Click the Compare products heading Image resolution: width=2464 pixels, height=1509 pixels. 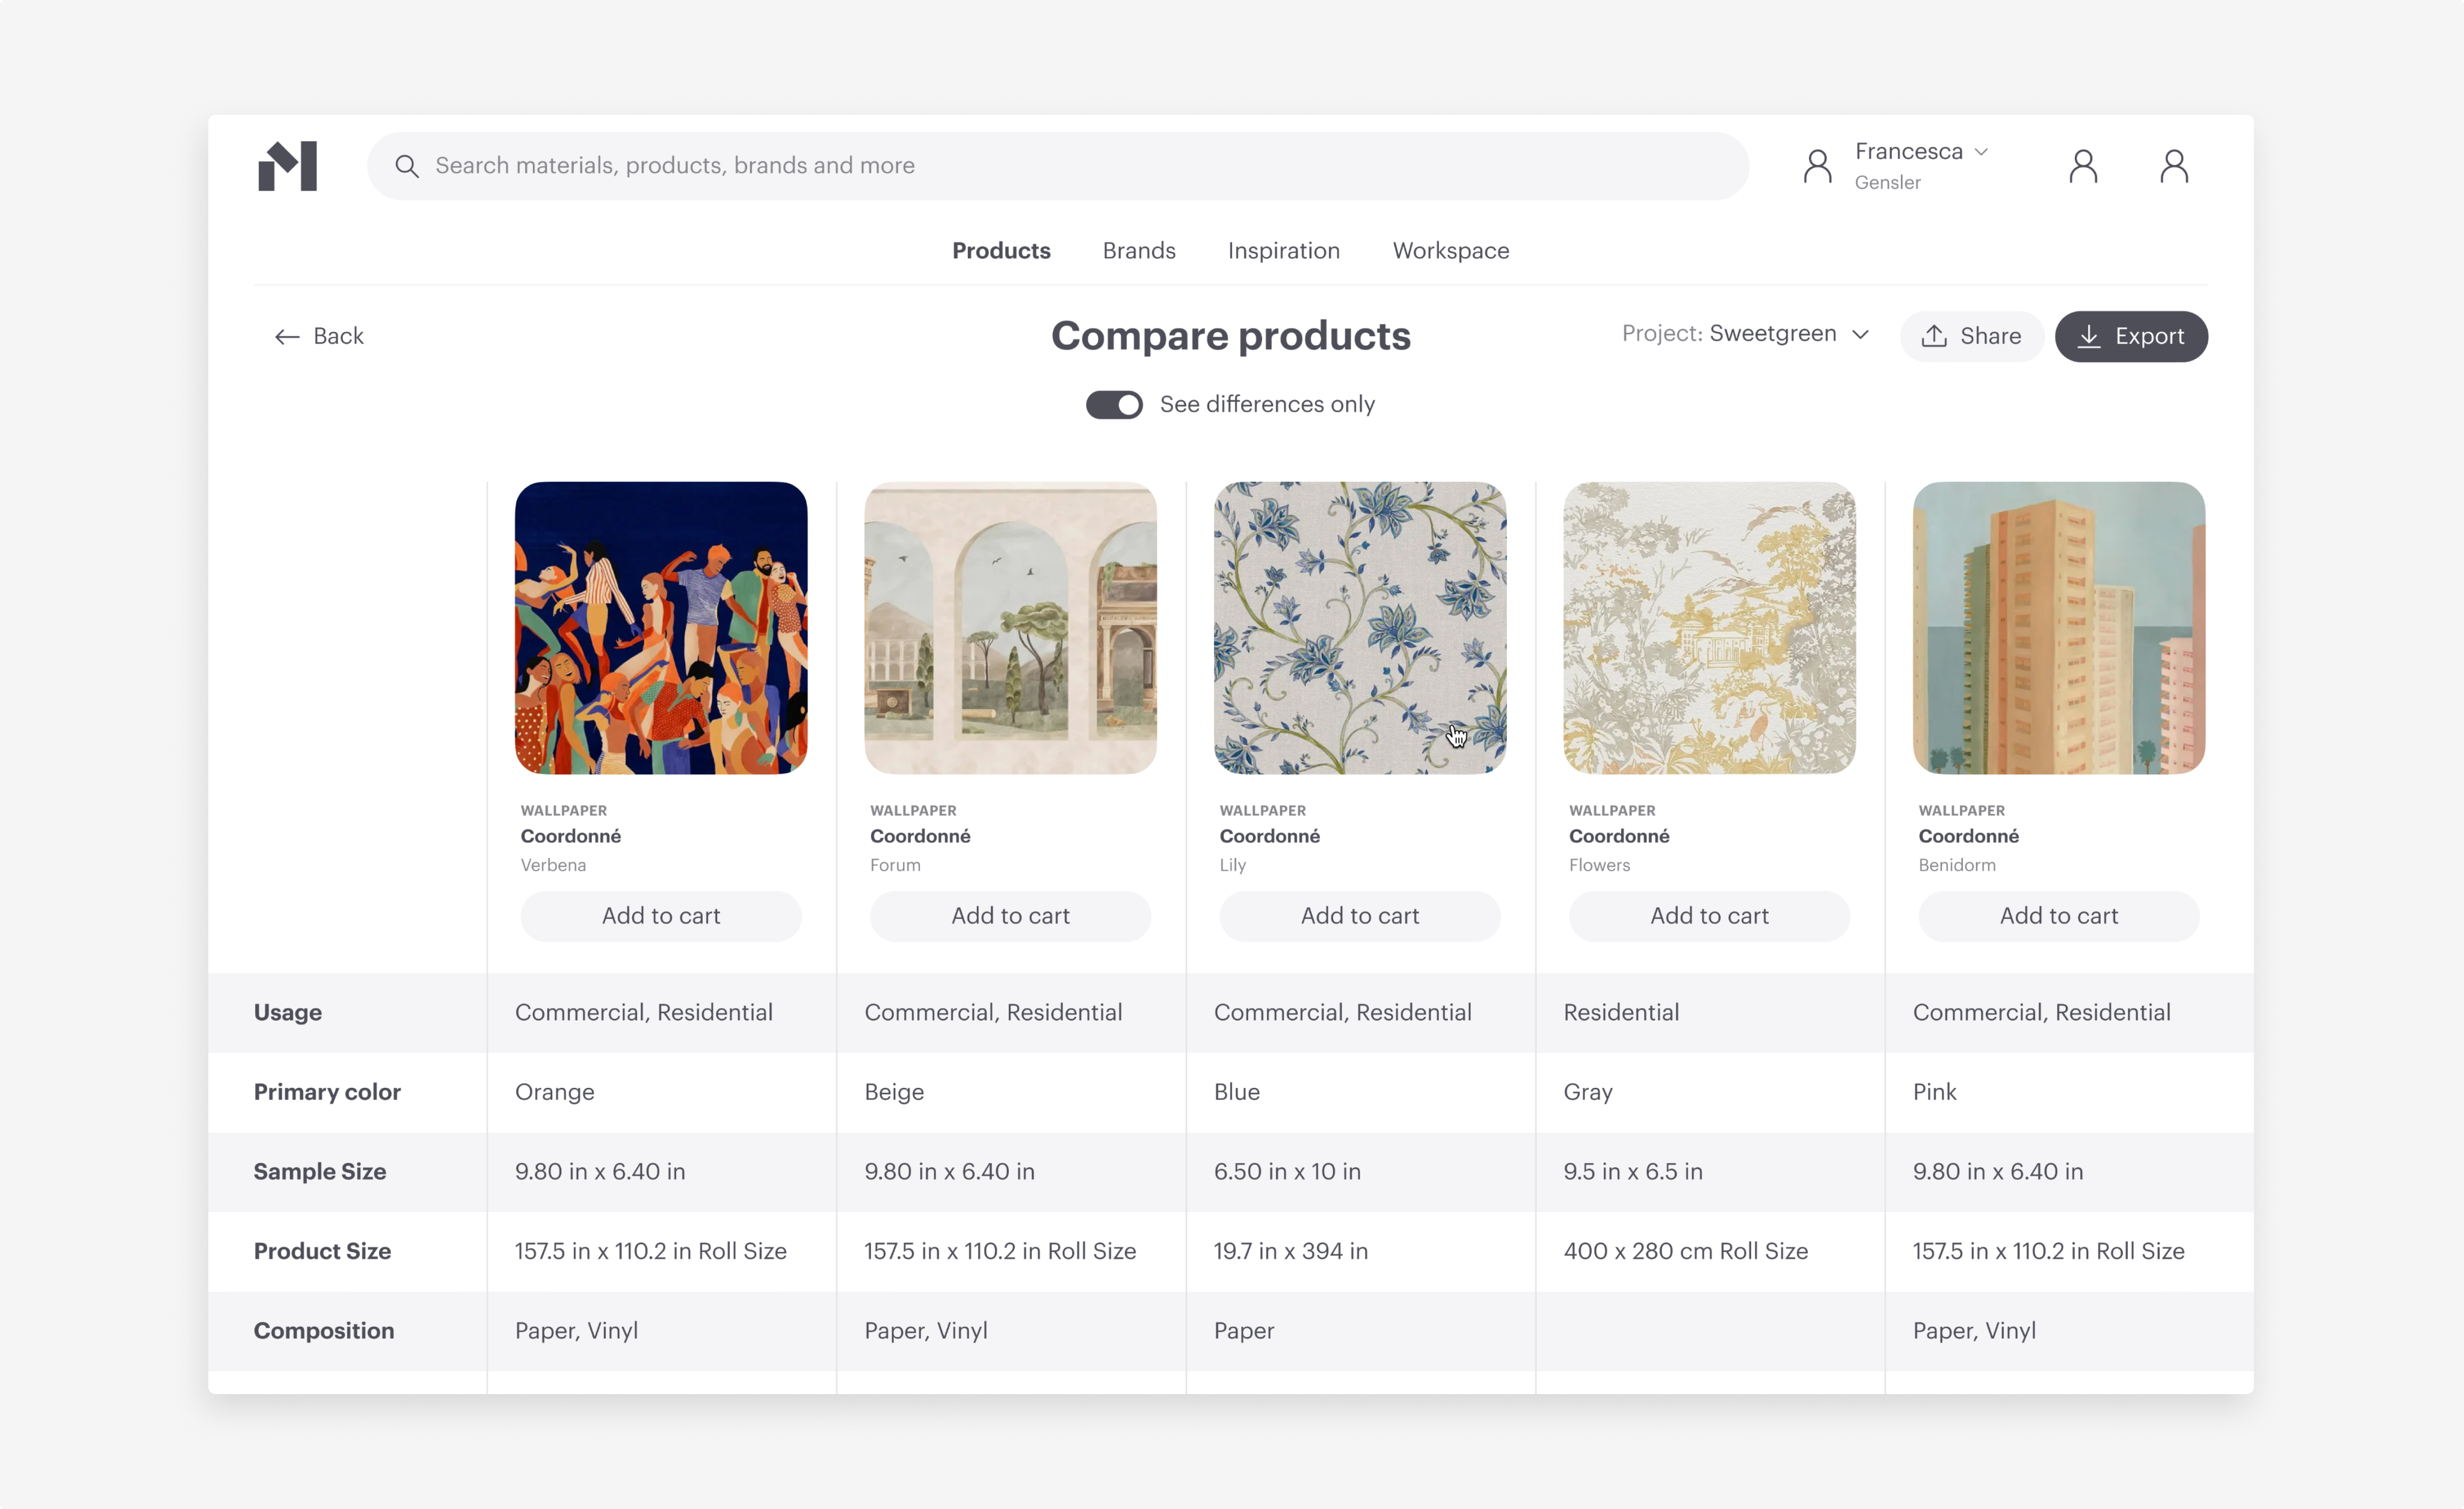[x=1231, y=336]
